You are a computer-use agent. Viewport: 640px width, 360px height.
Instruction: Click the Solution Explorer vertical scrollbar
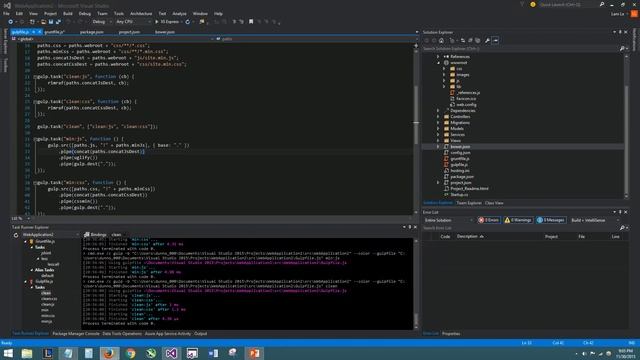(626, 127)
